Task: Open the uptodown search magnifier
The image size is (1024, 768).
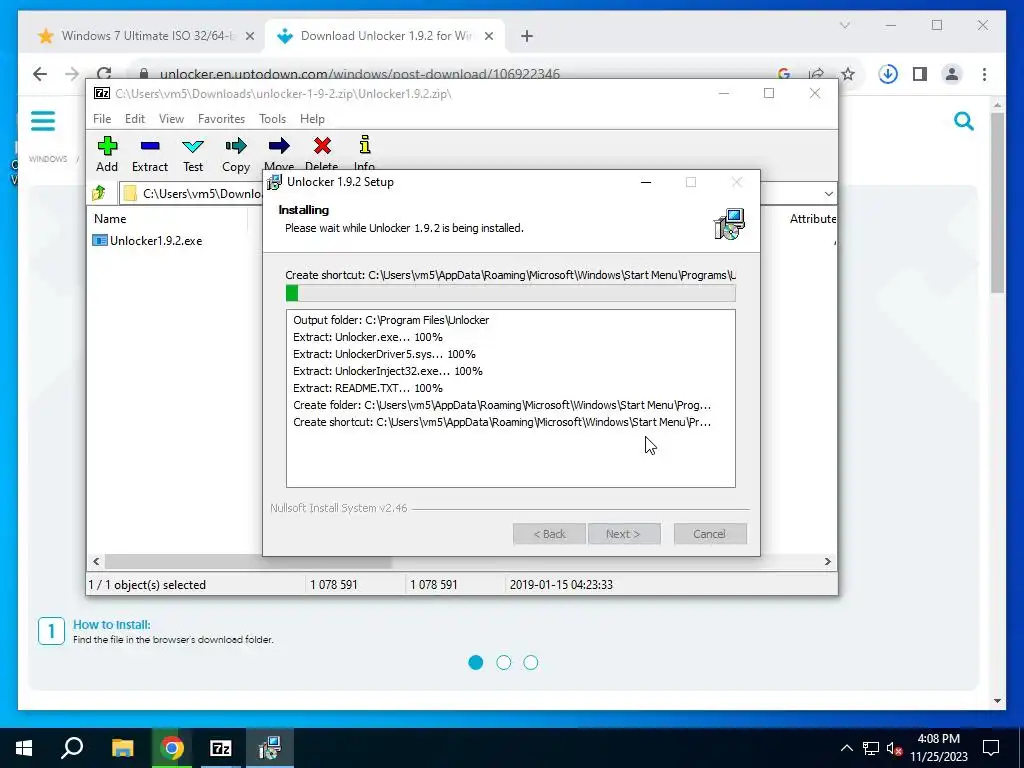Action: pos(963,121)
